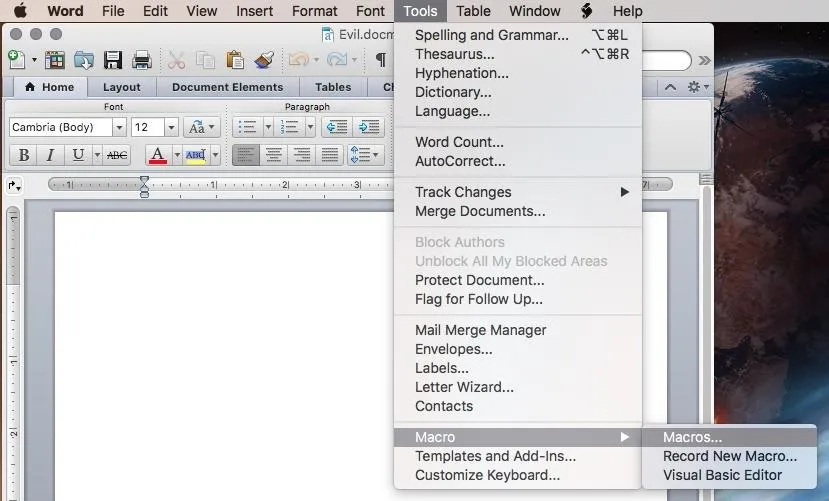The height and width of the screenshot is (501, 829).
Task: Click the Cambria (Body) font field
Action: pos(60,127)
